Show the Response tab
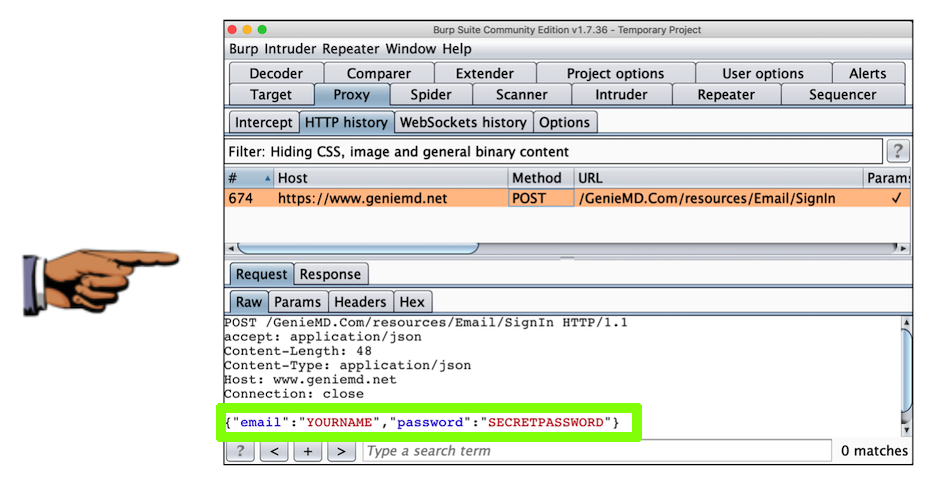 point(330,274)
